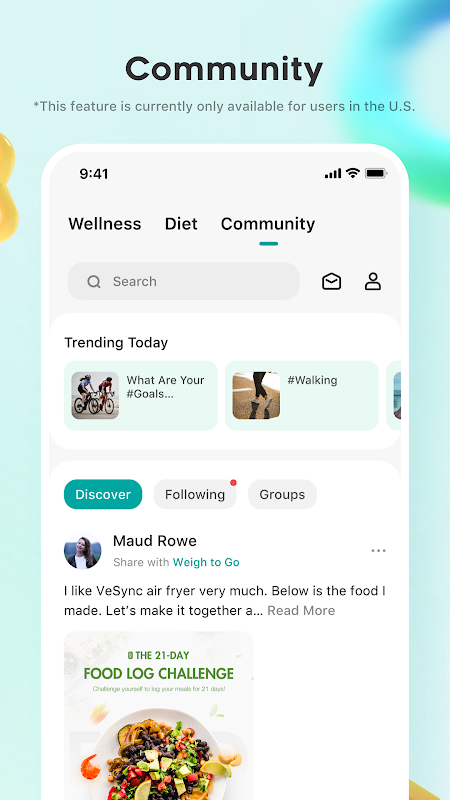Click the Search input field
Viewport: 450px width, 800px height.
pos(184,281)
